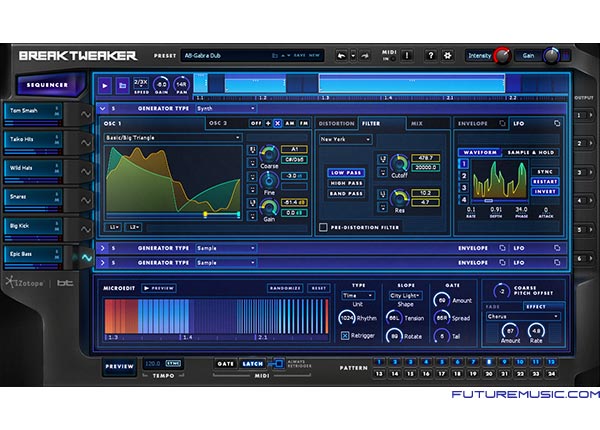
Task: Click the modulation icon above oscillator Gain knob
Action: coord(253,203)
